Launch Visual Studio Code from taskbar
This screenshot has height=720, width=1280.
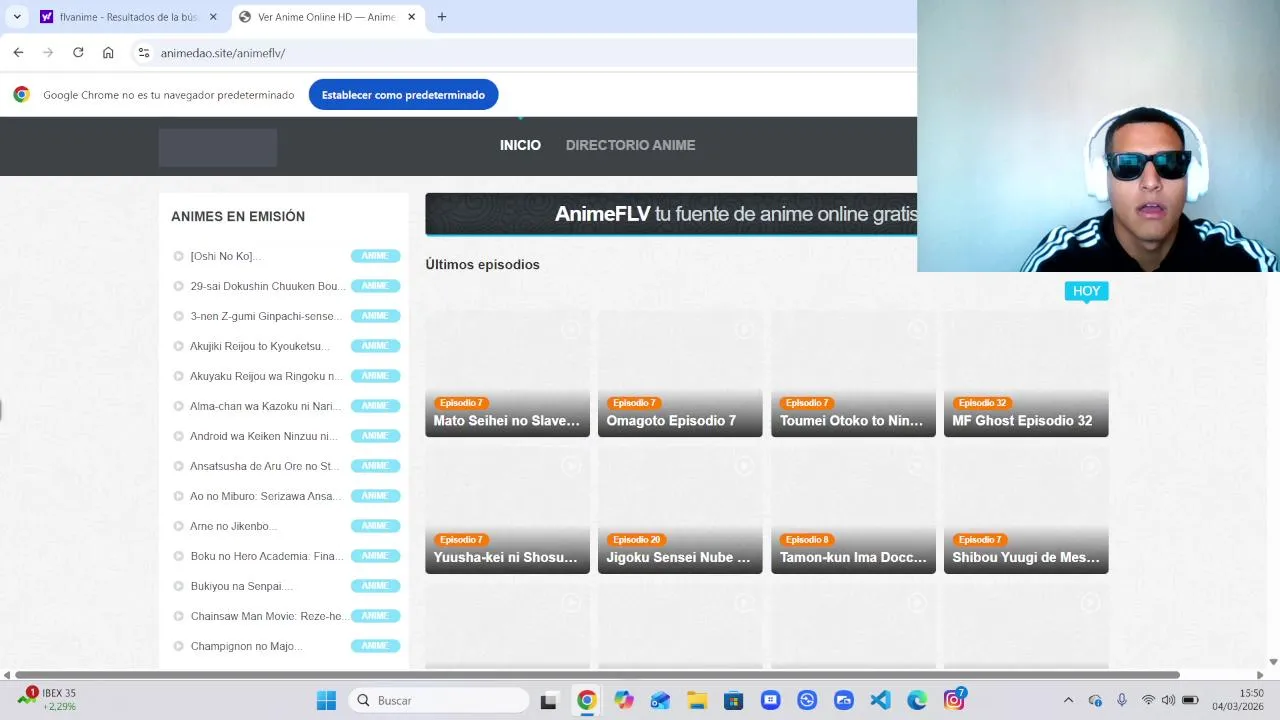pyautogui.click(x=880, y=700)
